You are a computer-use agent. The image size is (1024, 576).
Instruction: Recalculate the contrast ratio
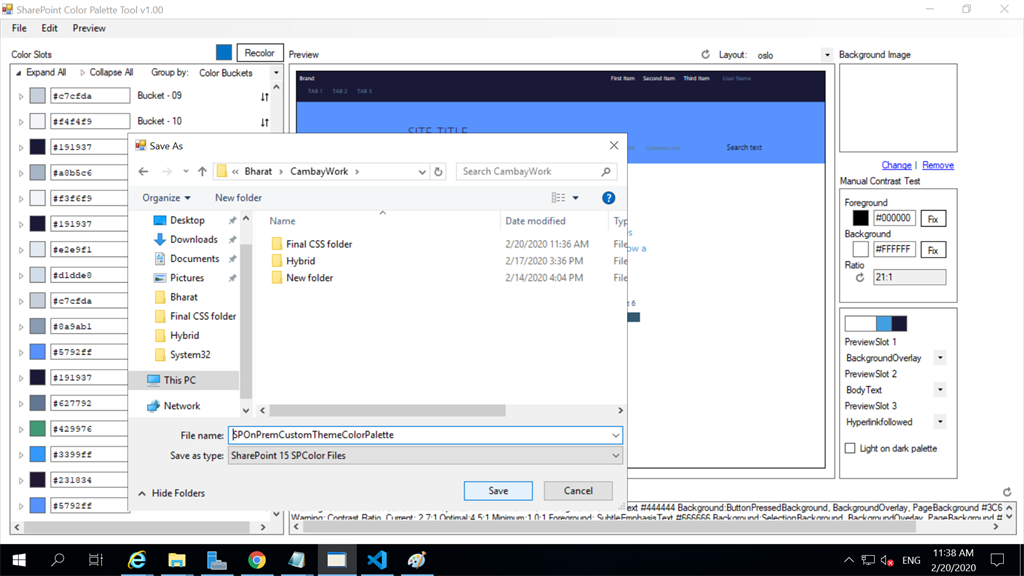(860, 278)
